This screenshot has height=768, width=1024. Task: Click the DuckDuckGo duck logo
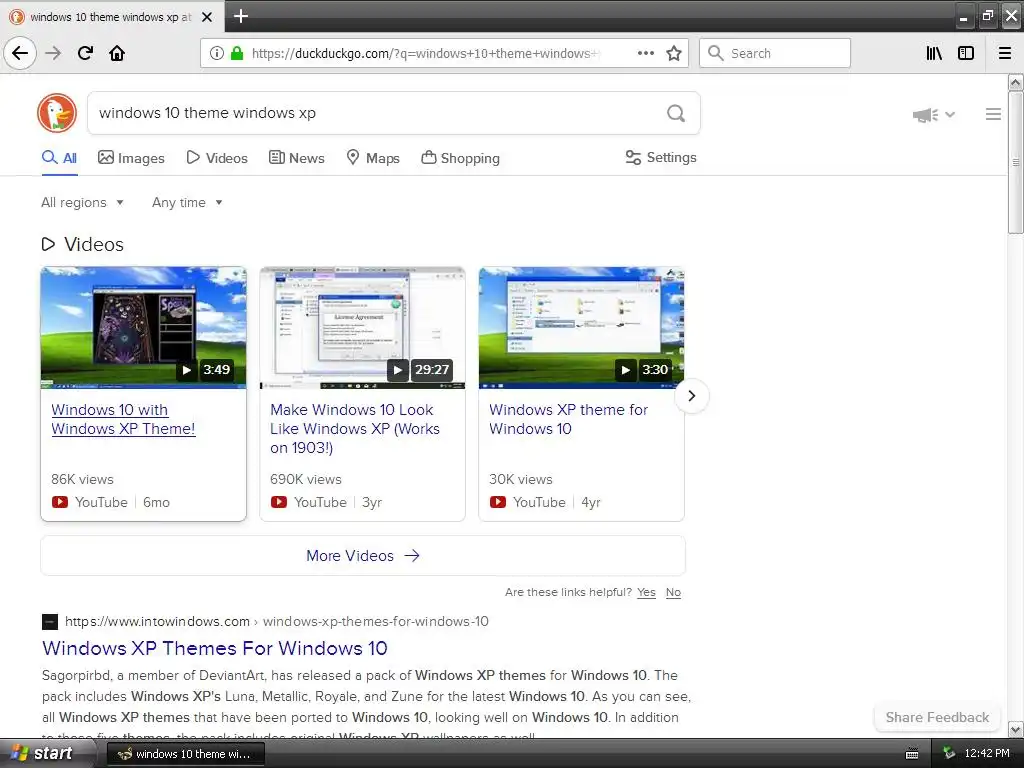click(57, 113)
